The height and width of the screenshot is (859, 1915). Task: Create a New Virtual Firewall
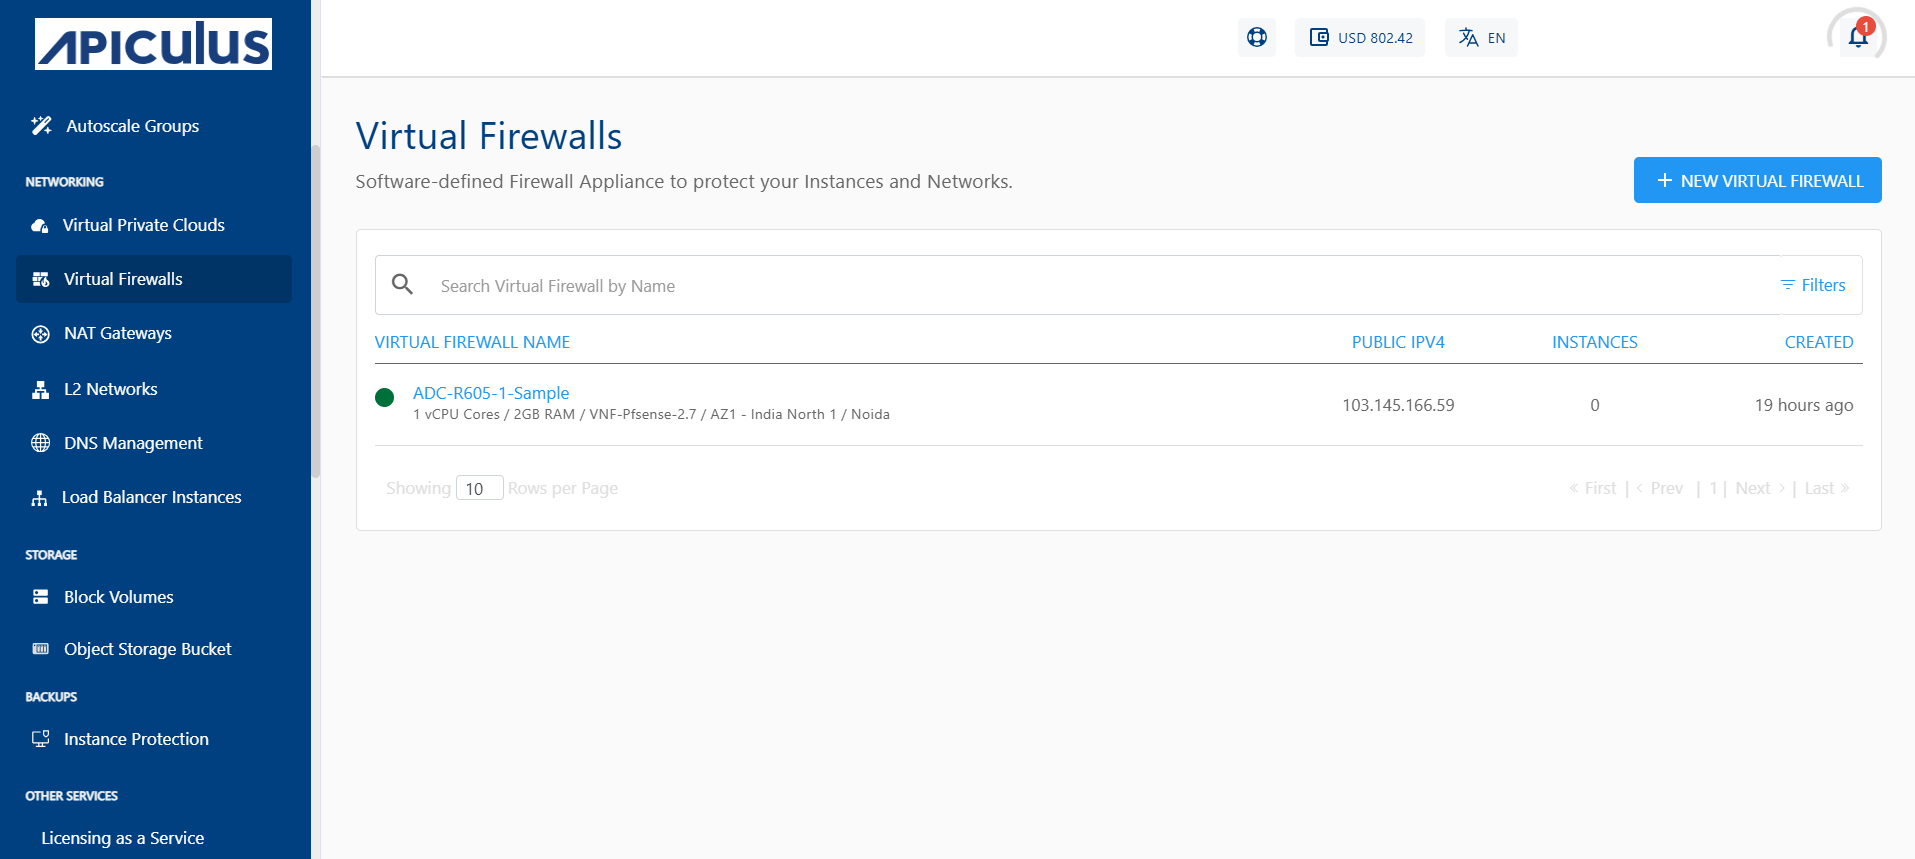click(x=1757, y=180)
